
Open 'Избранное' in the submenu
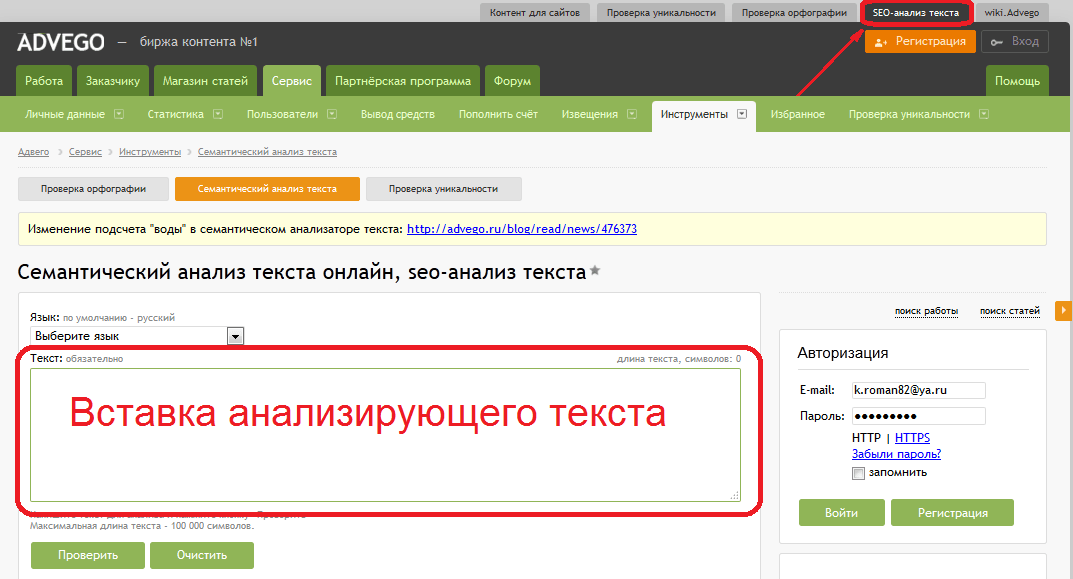tap(798, 114)
